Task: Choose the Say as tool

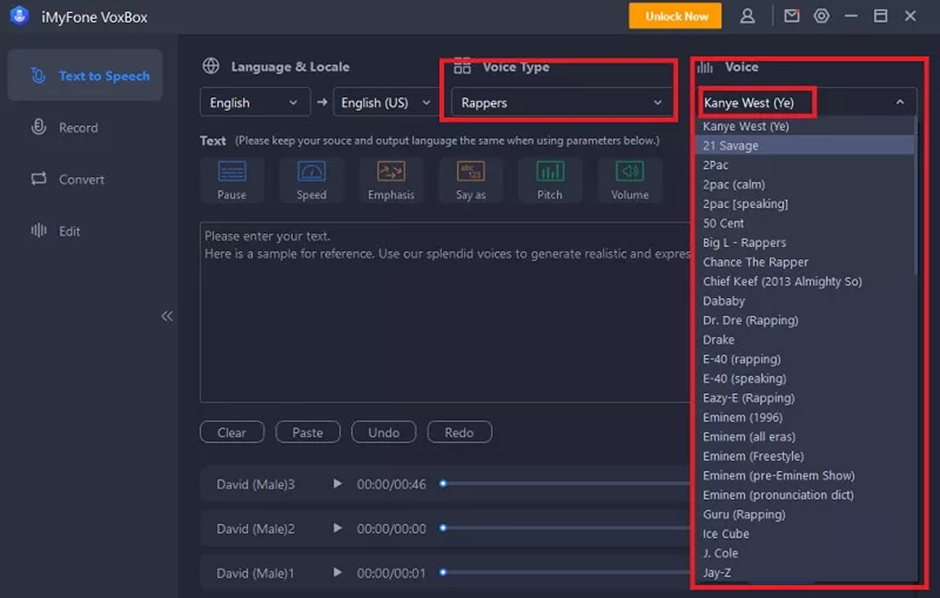Action: (471, 171)
